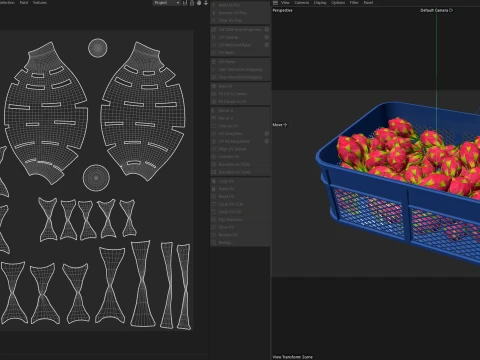This screenshot has width=480, height=360.
Task: Run the Reset UV command
Action: [x=240, y=196]
